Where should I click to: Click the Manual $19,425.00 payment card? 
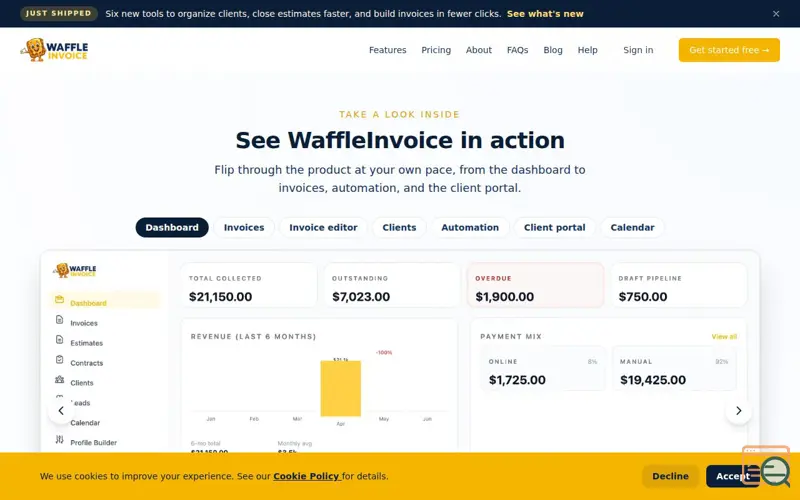674,368
